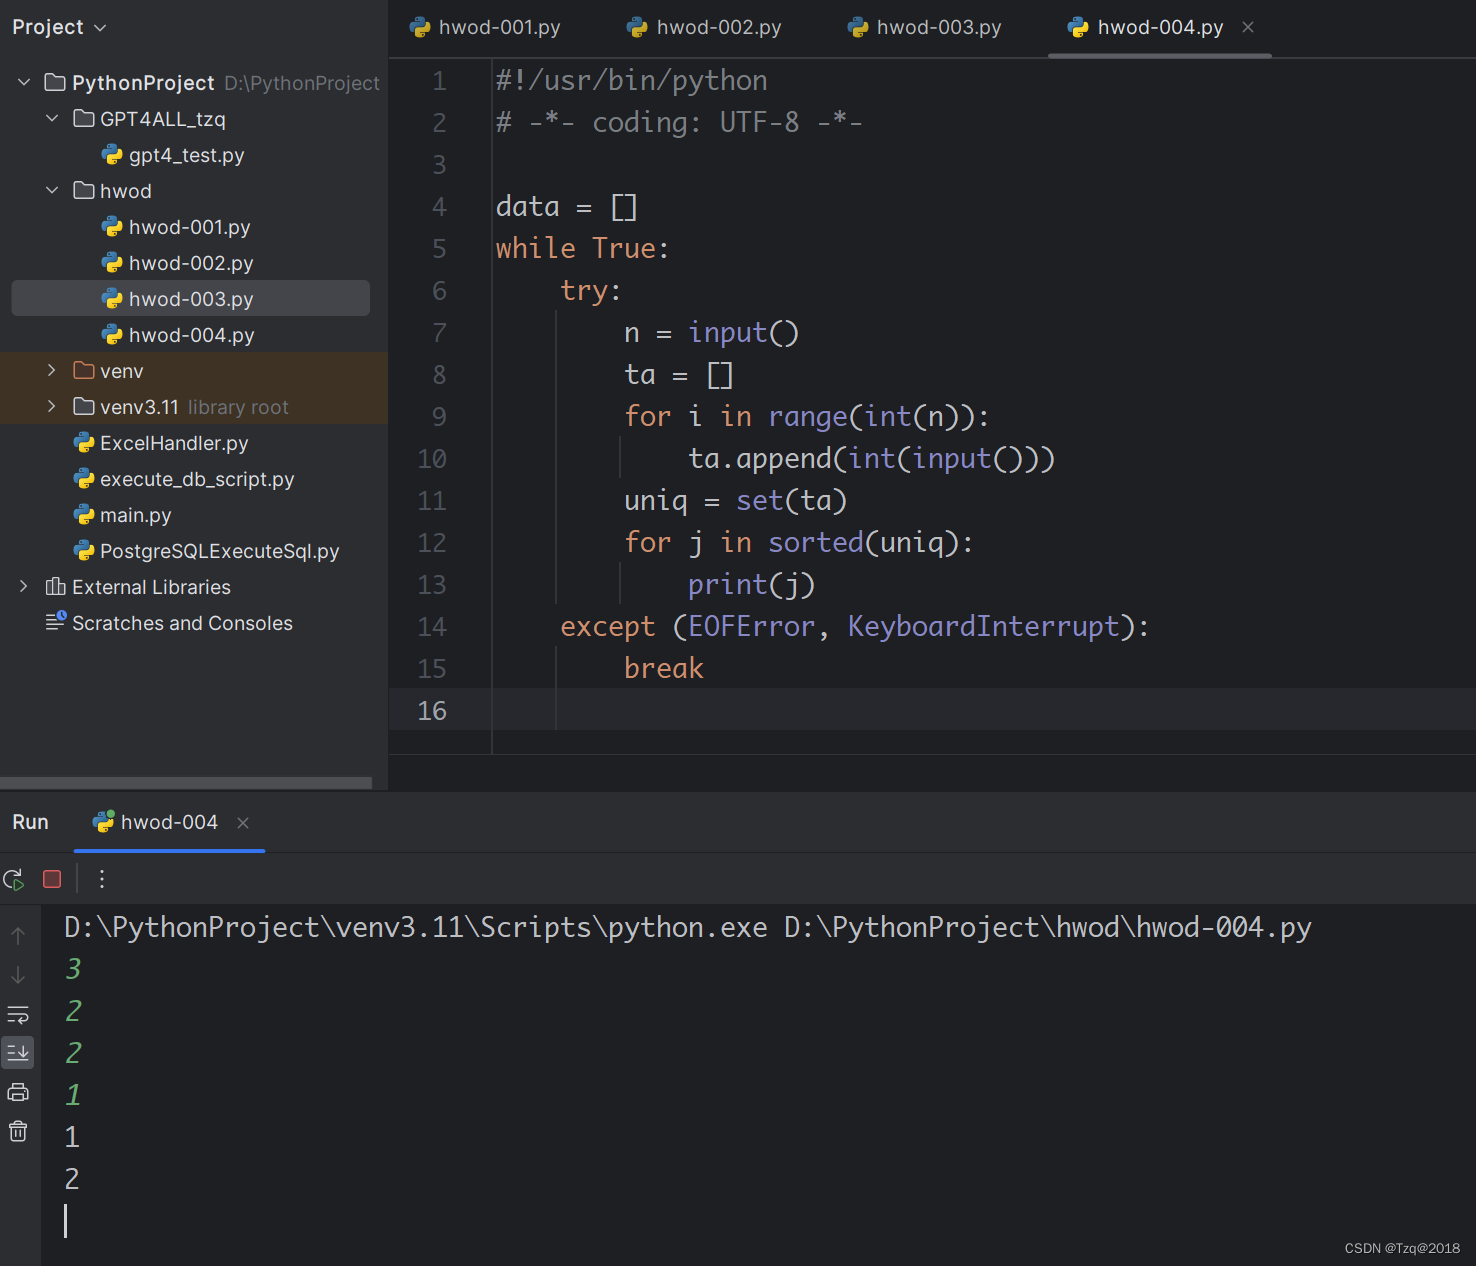
Task: Expand the venv folder
Action: [x=52, y=370]
